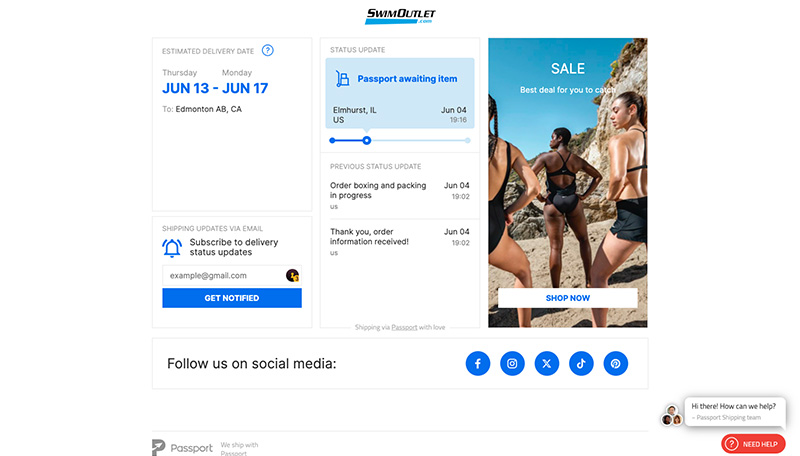Click the chat team avatars
The height and width of the screenshot is (456, 800).
pyautogui.click(x=671, y=415)
